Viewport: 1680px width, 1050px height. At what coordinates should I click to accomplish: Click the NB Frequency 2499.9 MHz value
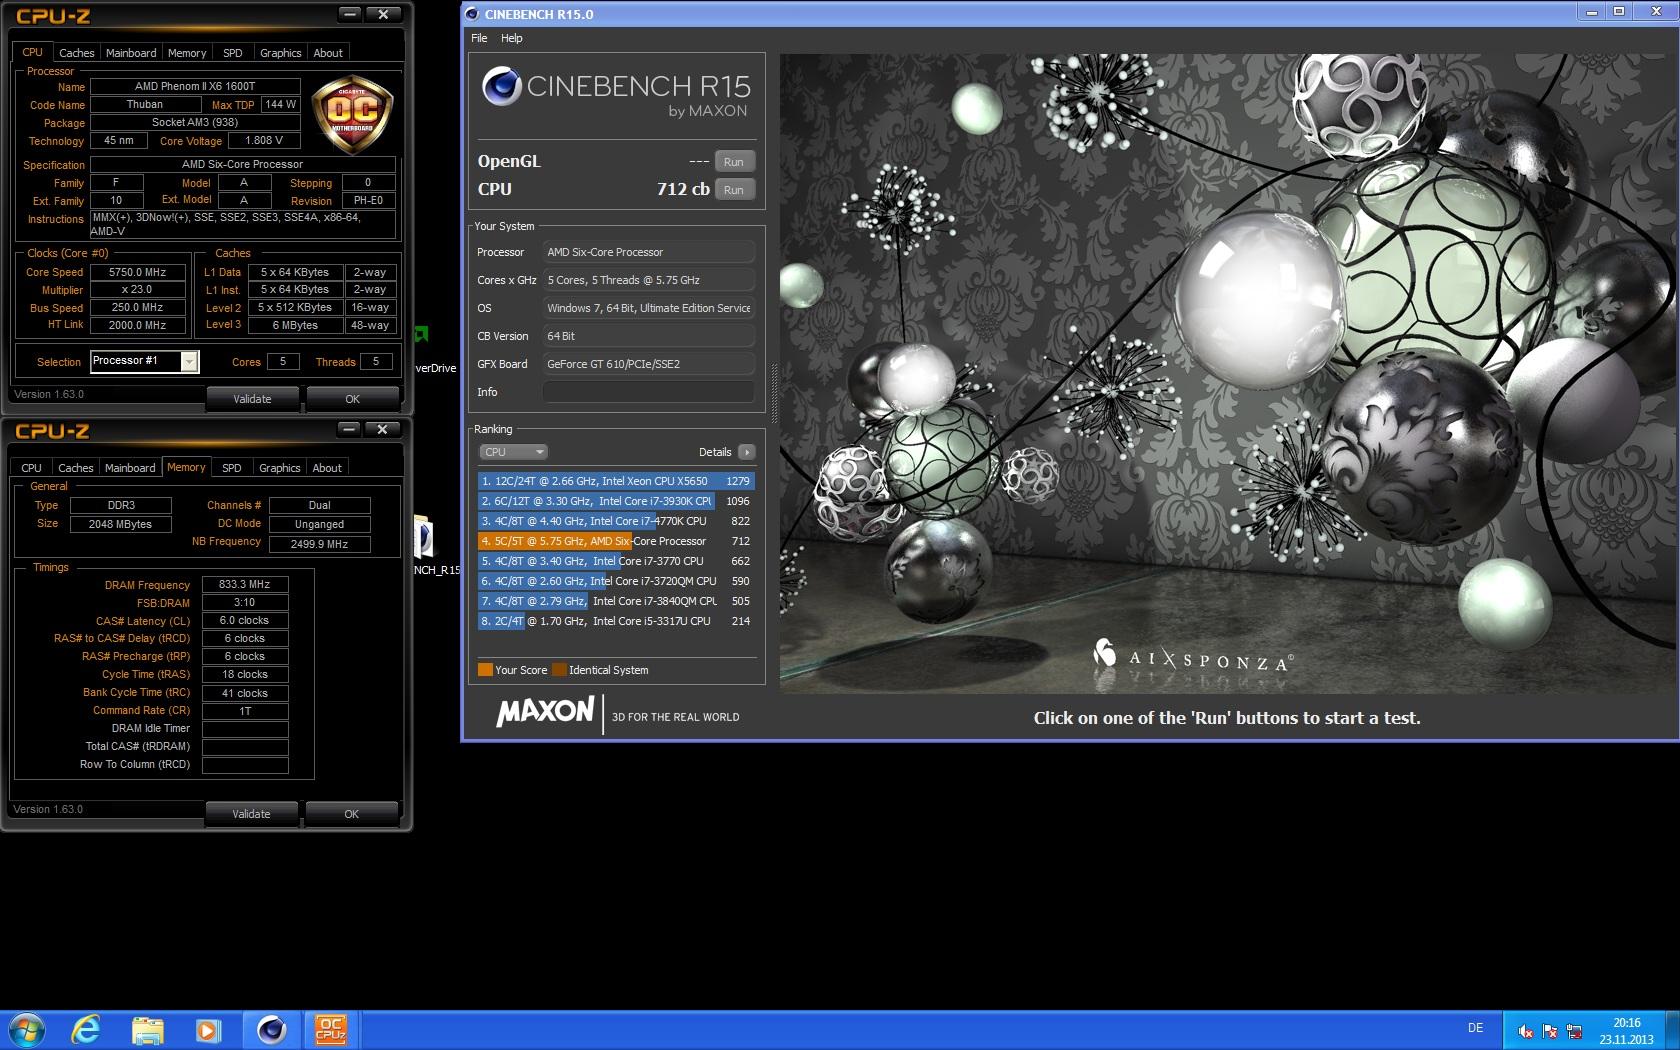tap(320, 544)
